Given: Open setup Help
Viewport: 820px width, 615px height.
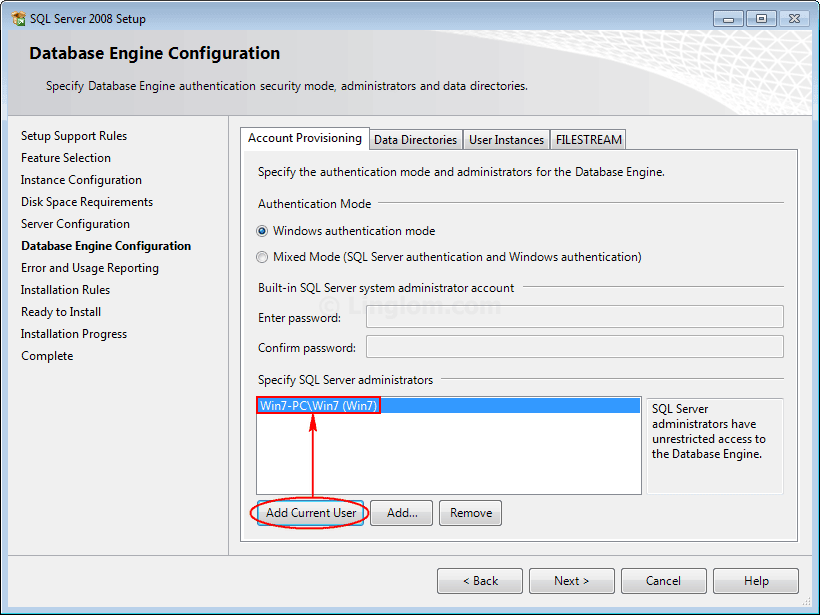Looking at the screenshot, I should coord(756,581).
